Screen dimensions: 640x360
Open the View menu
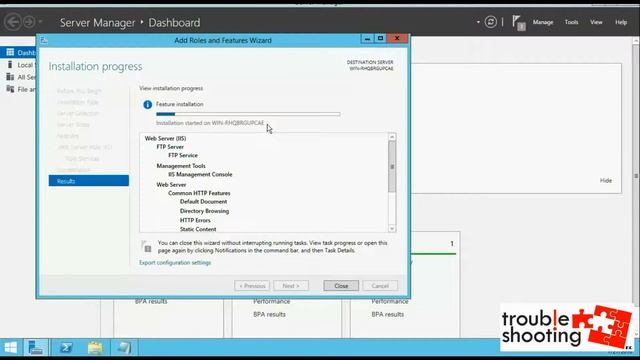596,22
